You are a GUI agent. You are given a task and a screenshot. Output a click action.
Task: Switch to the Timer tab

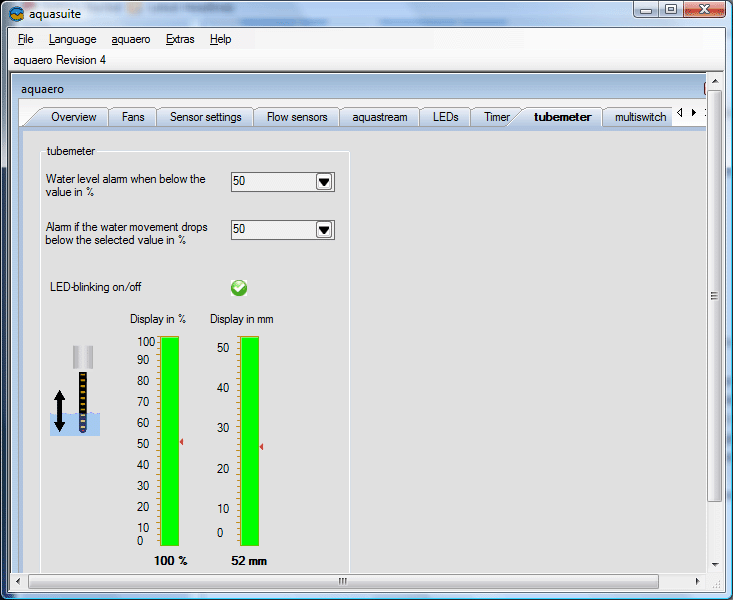[x=496, y=117]
